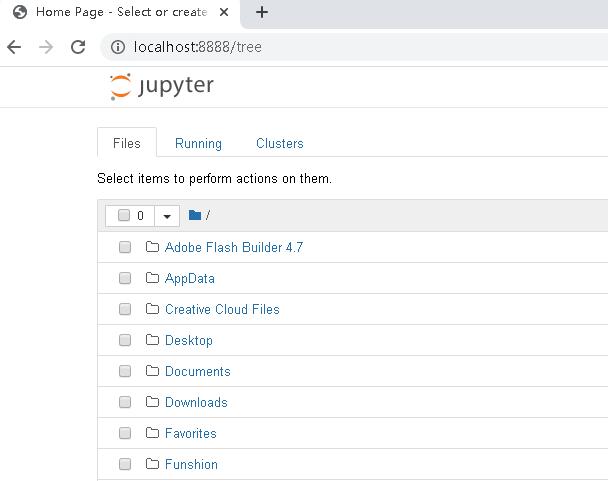Close the Home Page browser tab
The width and height of the screenshot is (608, 481).
(224, 12)
